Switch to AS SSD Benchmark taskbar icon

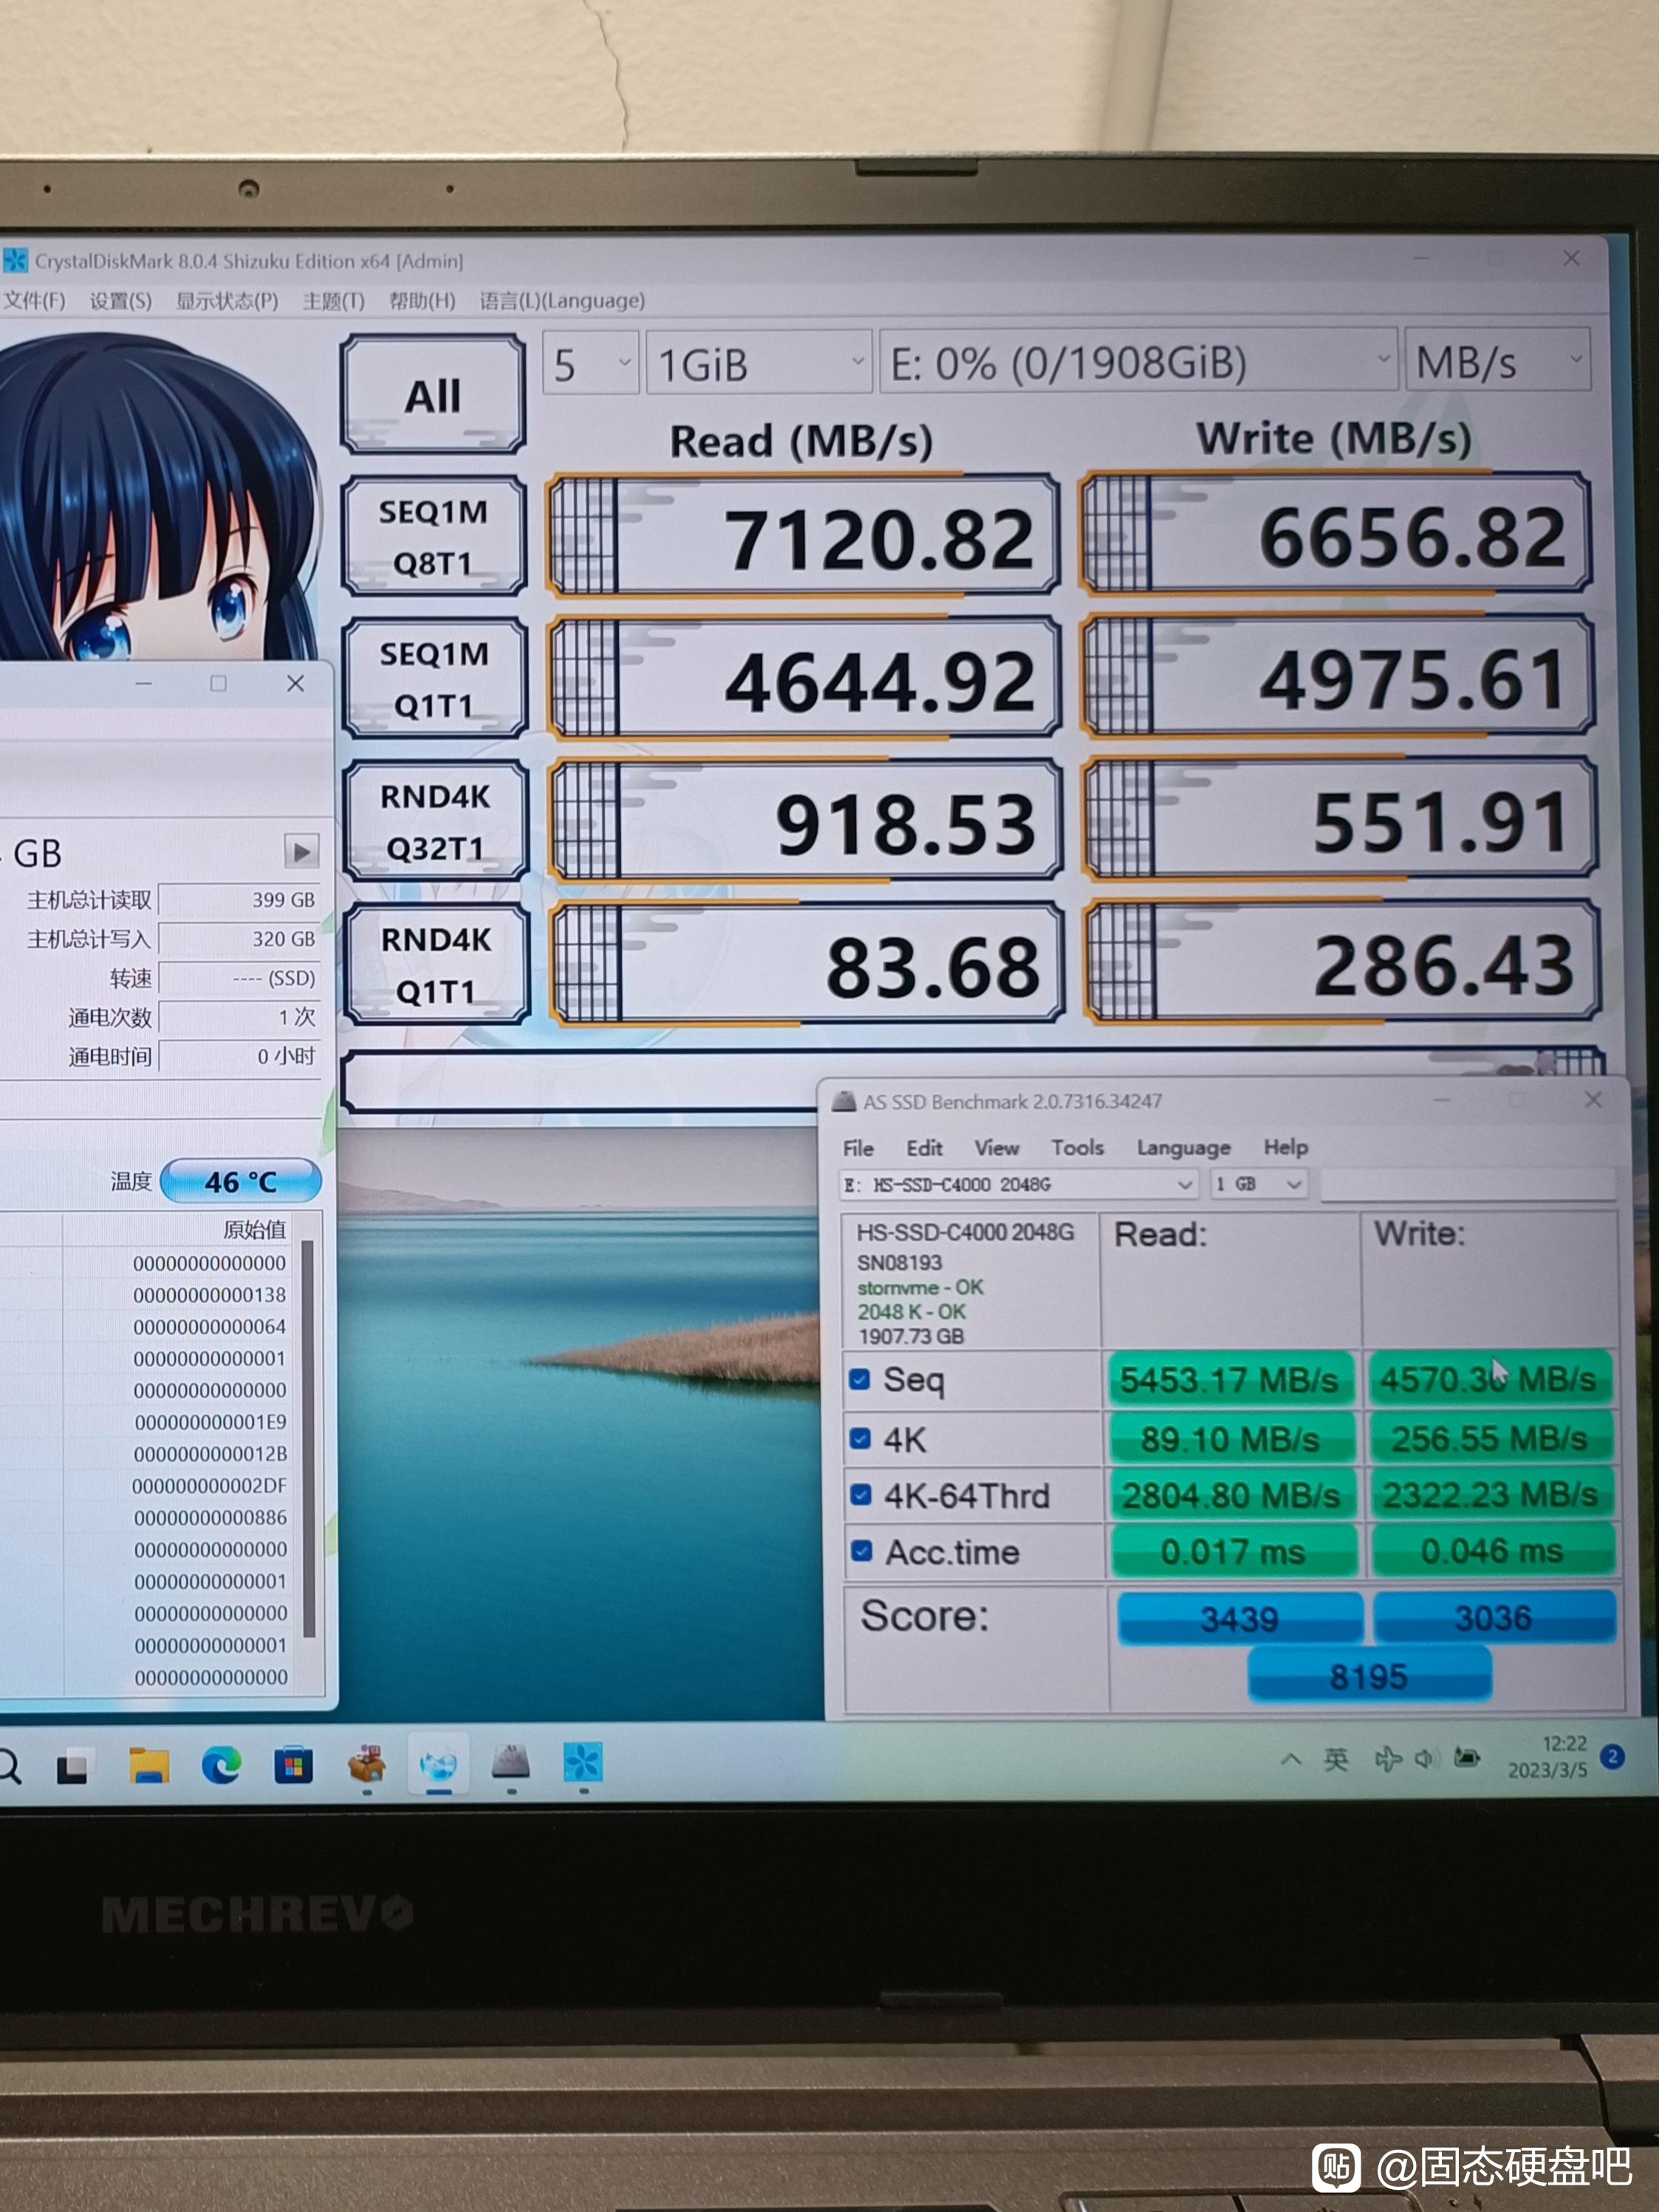pyautogui.click(x=511, y=1763)
